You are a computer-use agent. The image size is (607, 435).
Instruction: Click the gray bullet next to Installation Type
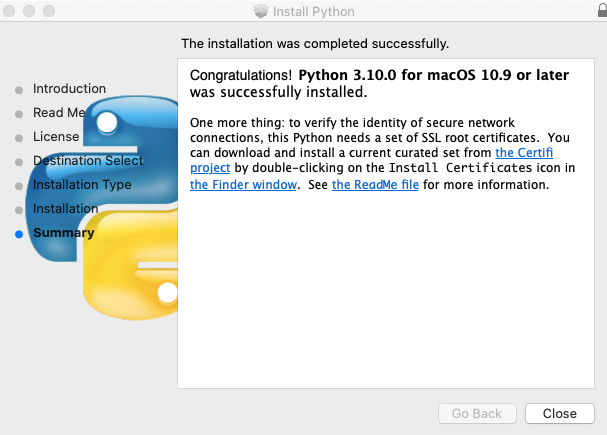point(19,186)
